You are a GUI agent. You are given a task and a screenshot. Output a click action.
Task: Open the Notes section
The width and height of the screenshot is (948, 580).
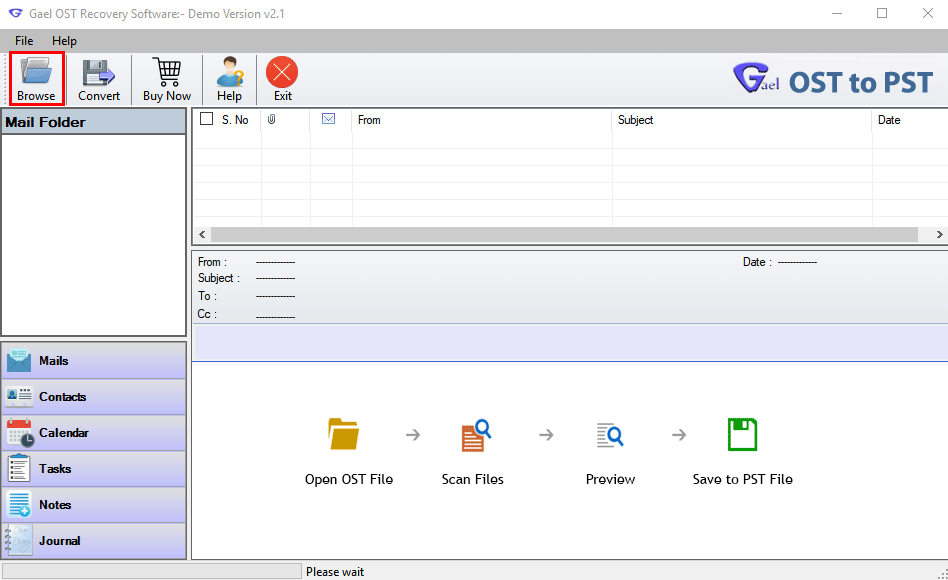[x=94, y=505]
